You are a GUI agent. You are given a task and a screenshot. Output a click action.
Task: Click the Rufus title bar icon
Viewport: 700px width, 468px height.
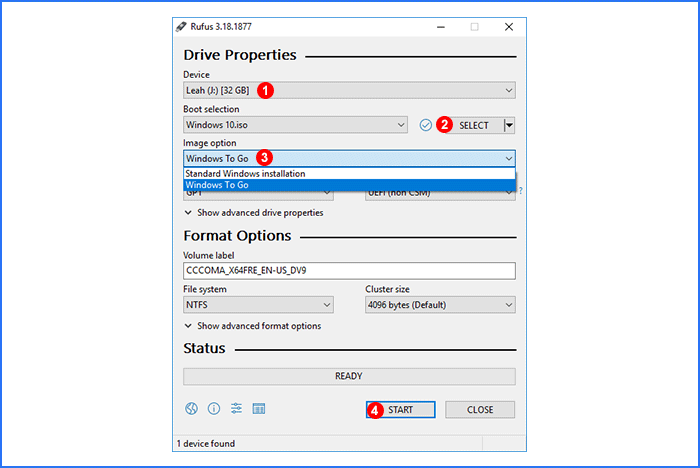pos(181,27)
